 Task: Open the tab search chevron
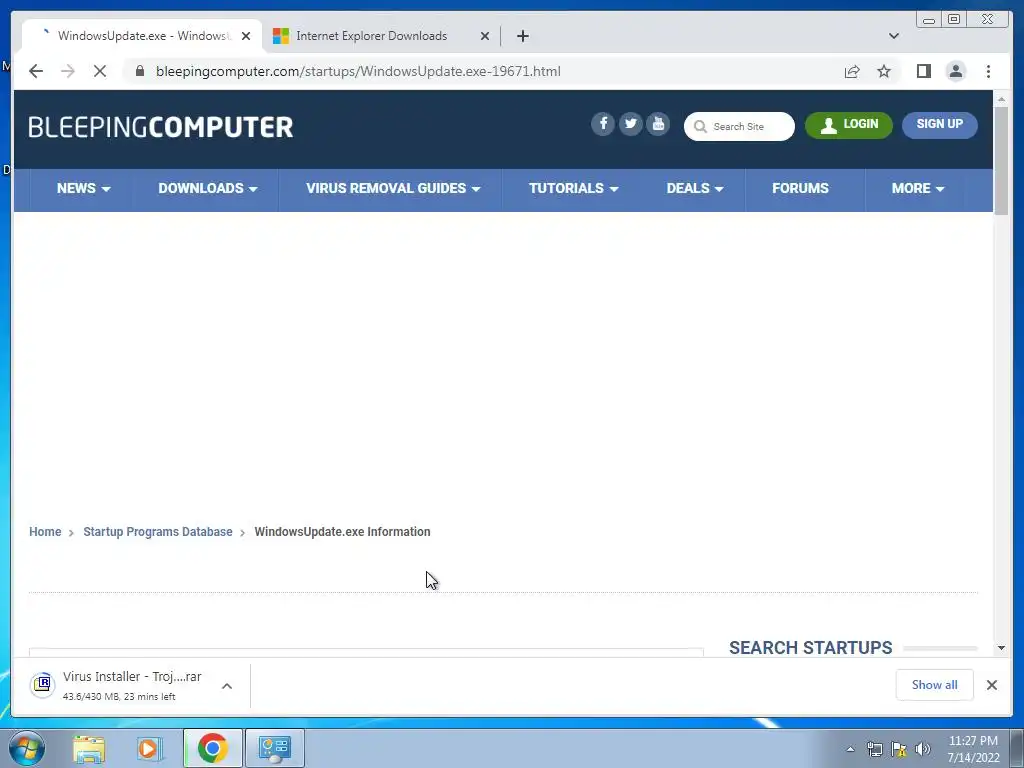893,36
